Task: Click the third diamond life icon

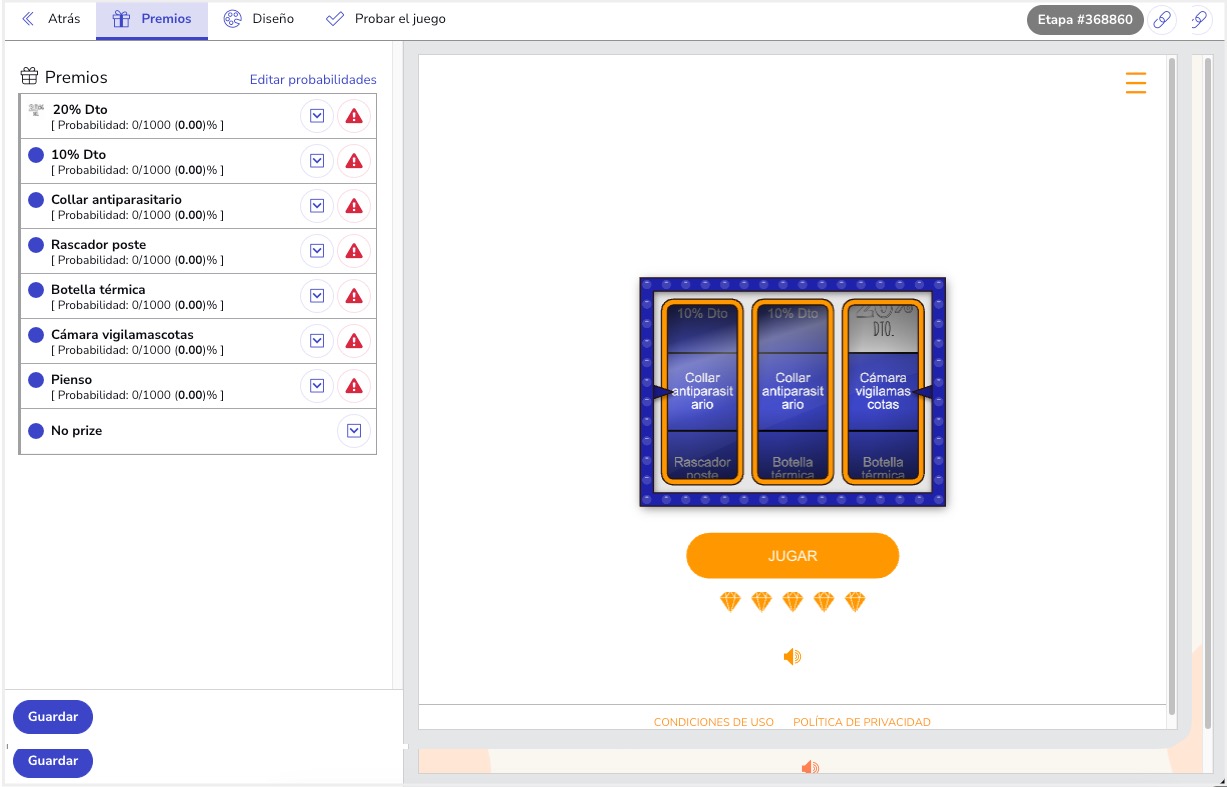Action: tap(793, 602)
